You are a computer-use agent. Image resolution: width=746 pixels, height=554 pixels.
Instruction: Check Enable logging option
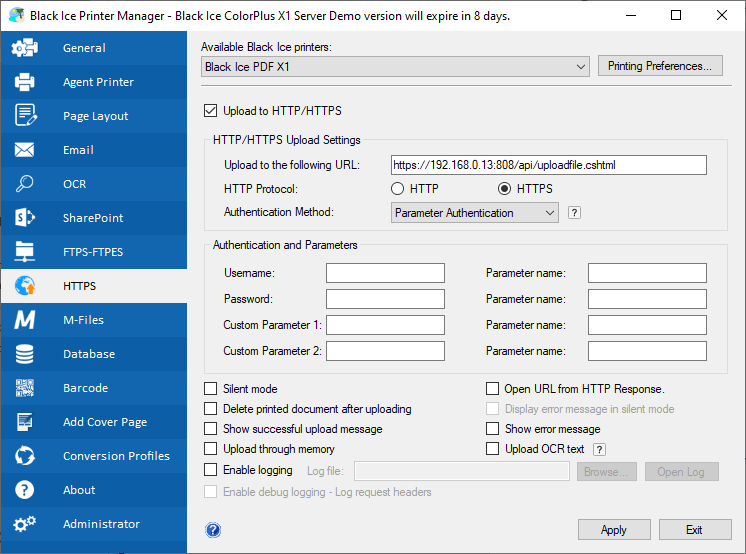(x=210, y=470)
